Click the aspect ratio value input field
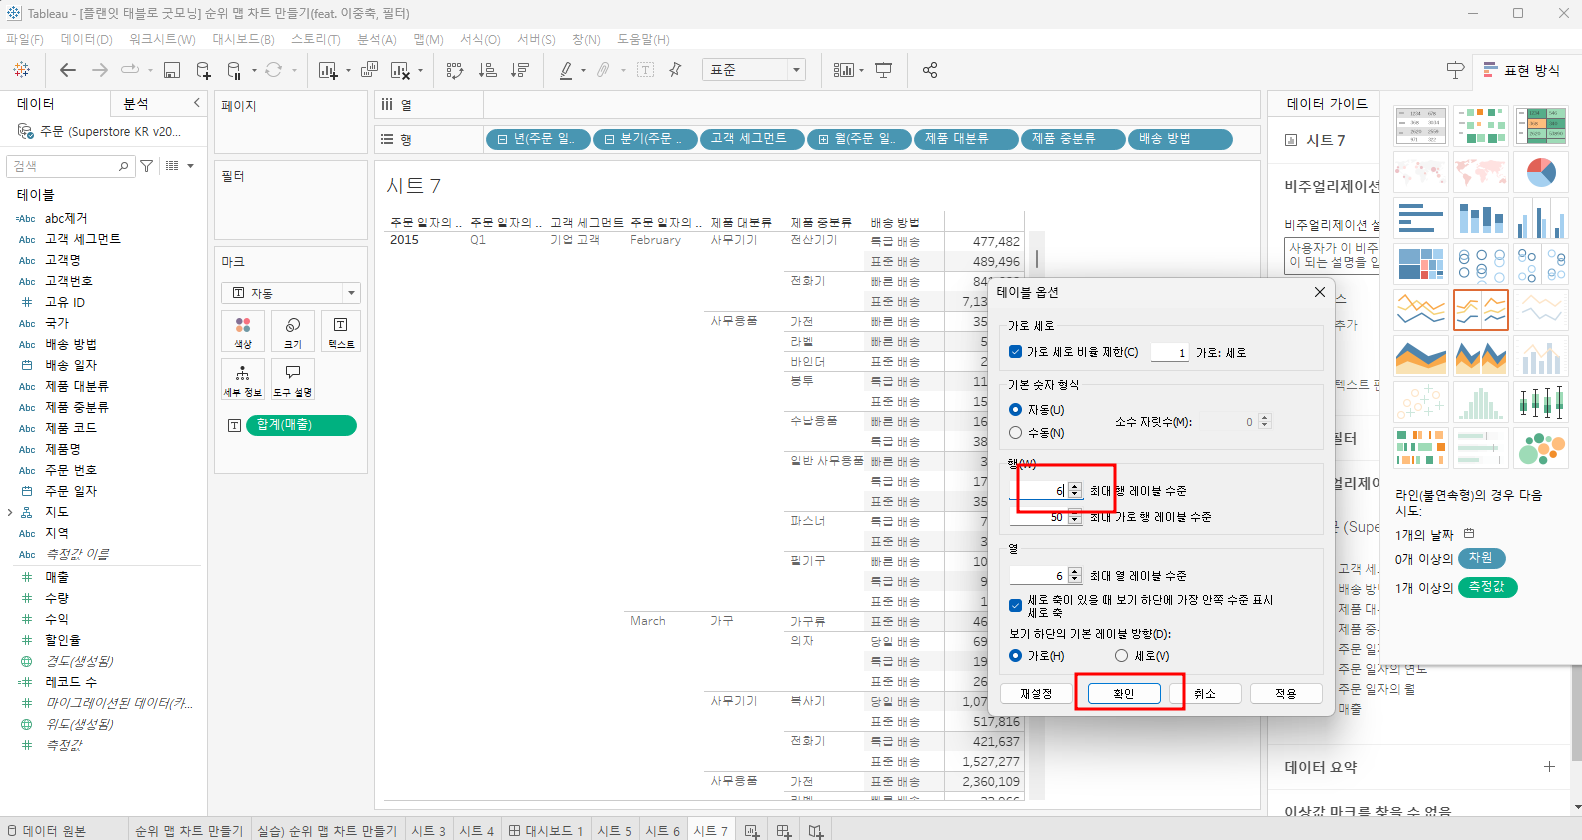The height and width of the screenshot is (840, 1582). 1170,352
